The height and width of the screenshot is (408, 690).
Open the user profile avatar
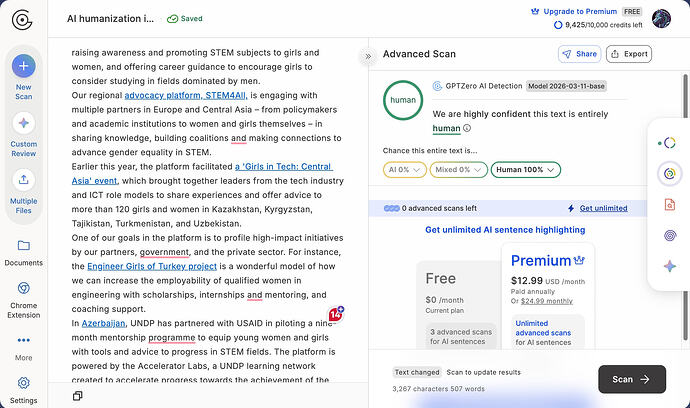click(661, 18)
